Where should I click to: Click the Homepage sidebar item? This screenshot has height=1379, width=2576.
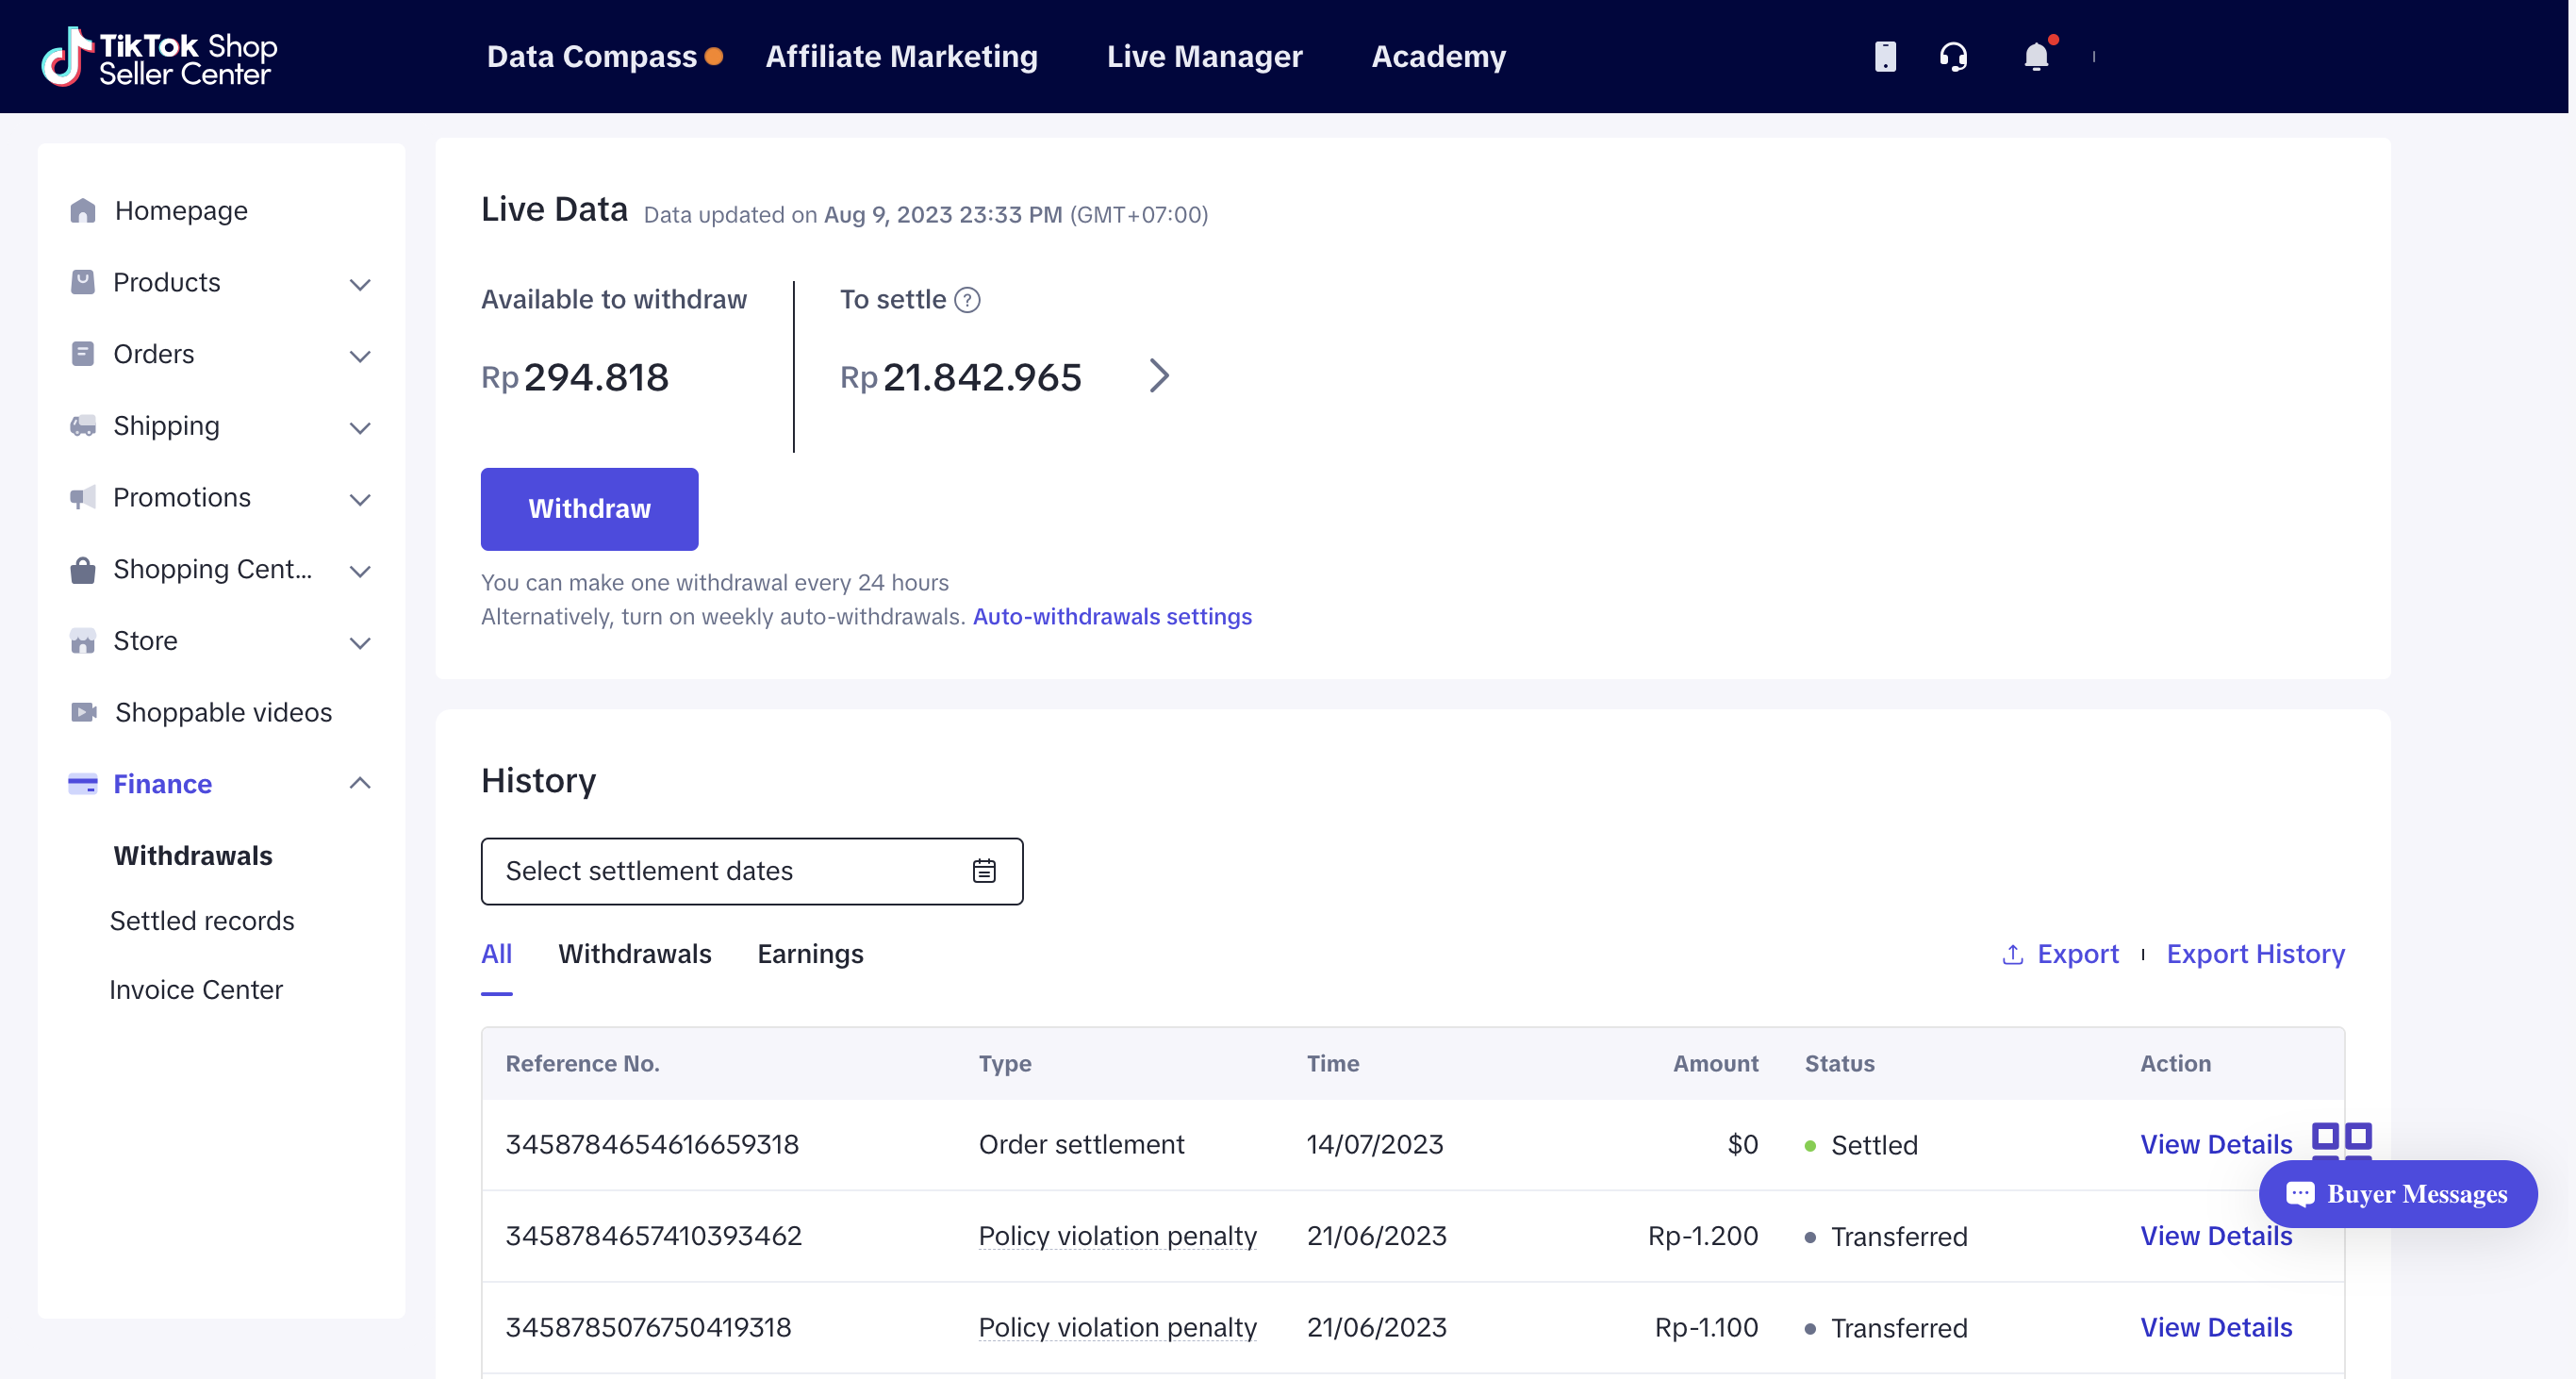click(180, 211)
